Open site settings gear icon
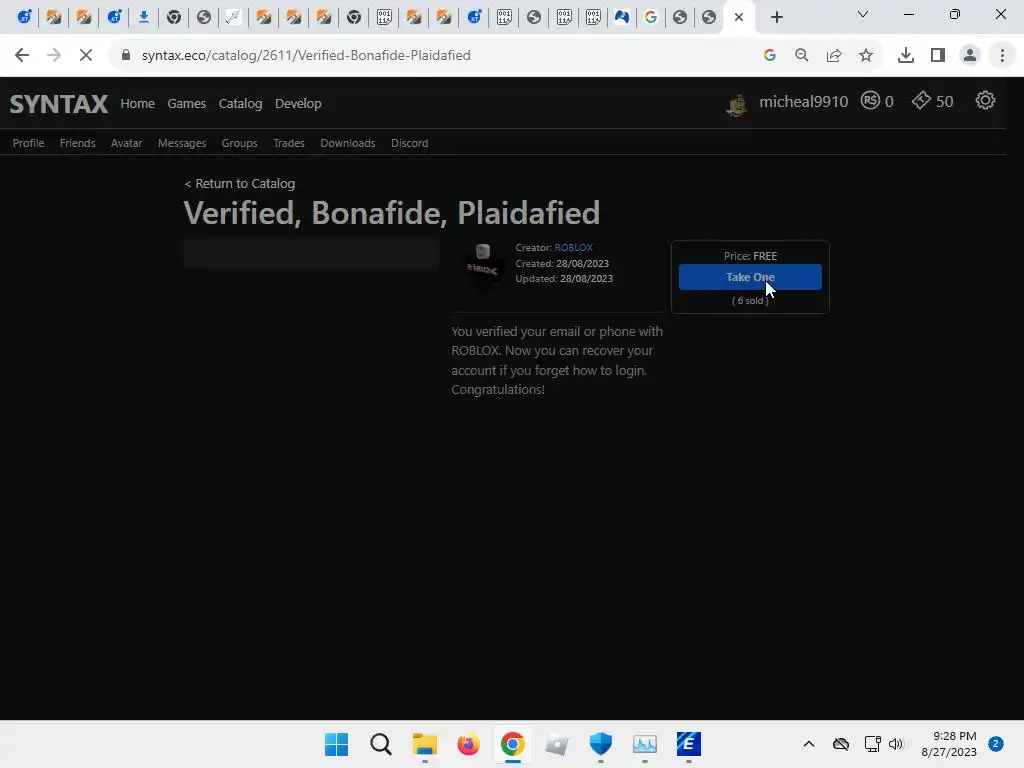This screenshot has width=1024, height=768. 985,101
